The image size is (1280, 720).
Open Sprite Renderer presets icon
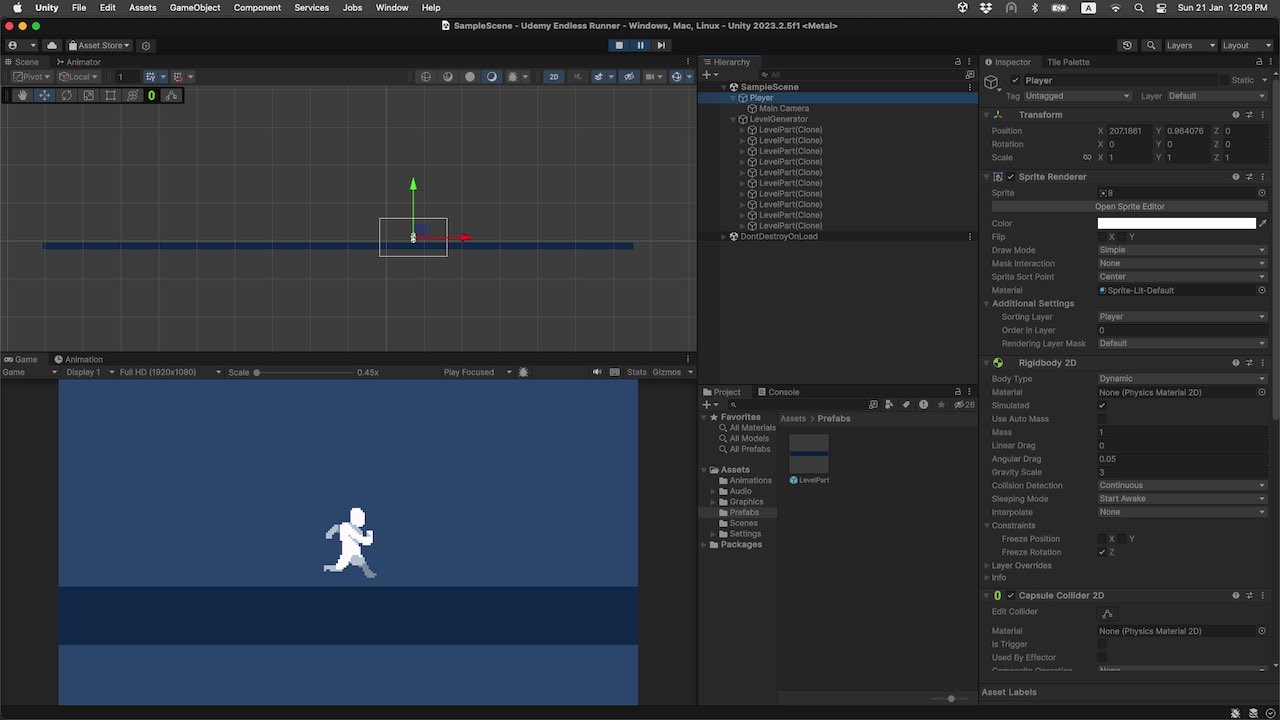pos(1249,177)
